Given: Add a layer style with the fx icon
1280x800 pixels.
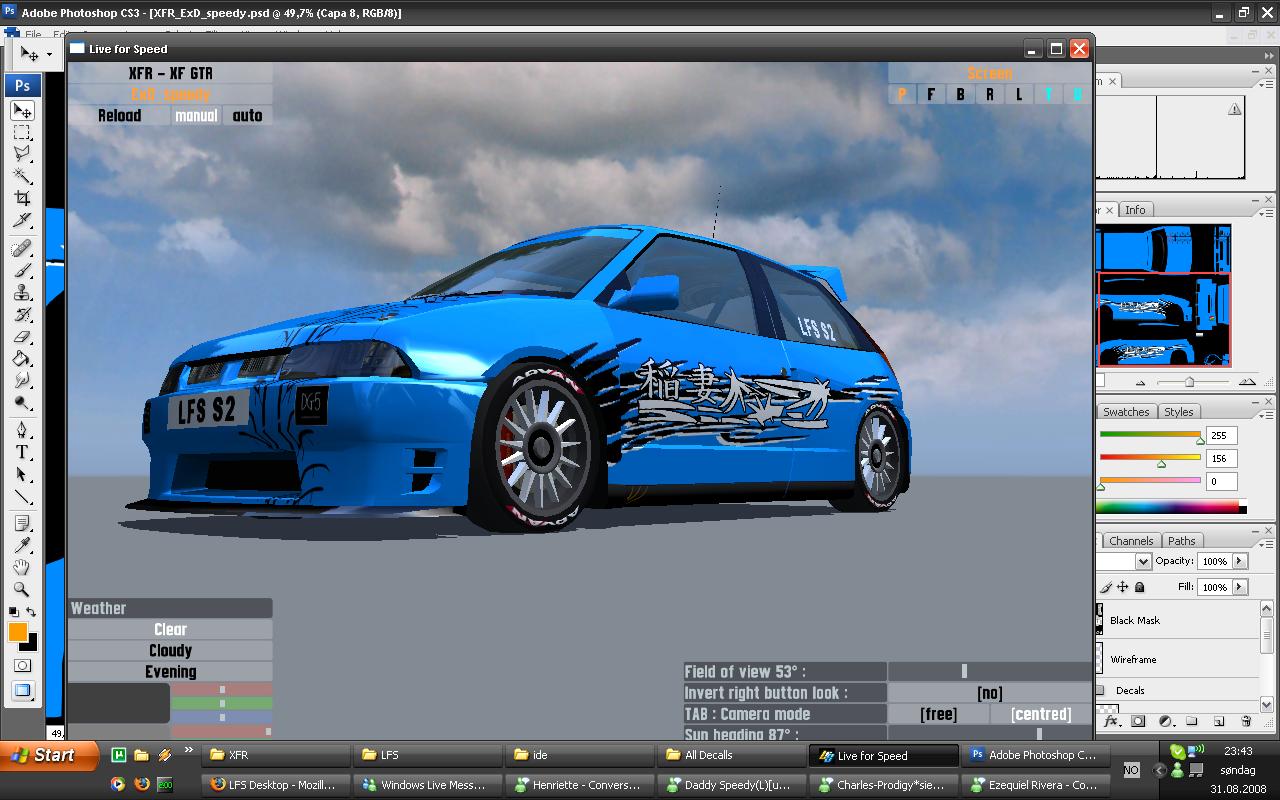Looking at the screenshot, I should coord(1111,721).
